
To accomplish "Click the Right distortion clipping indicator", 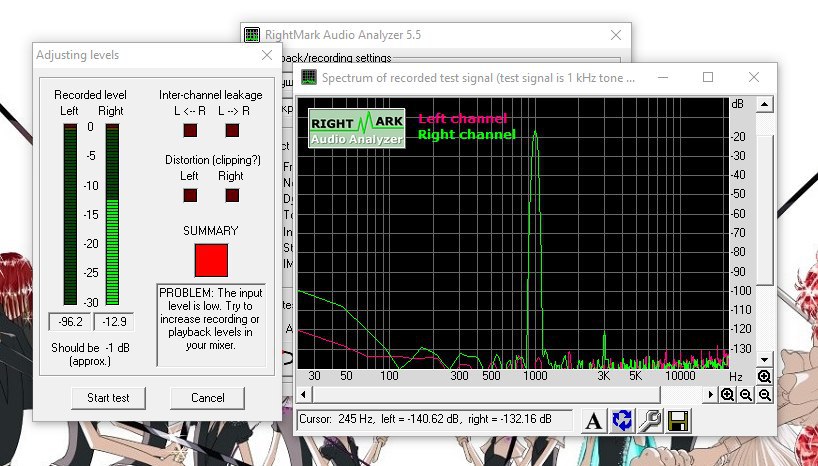I will point(232,195).
